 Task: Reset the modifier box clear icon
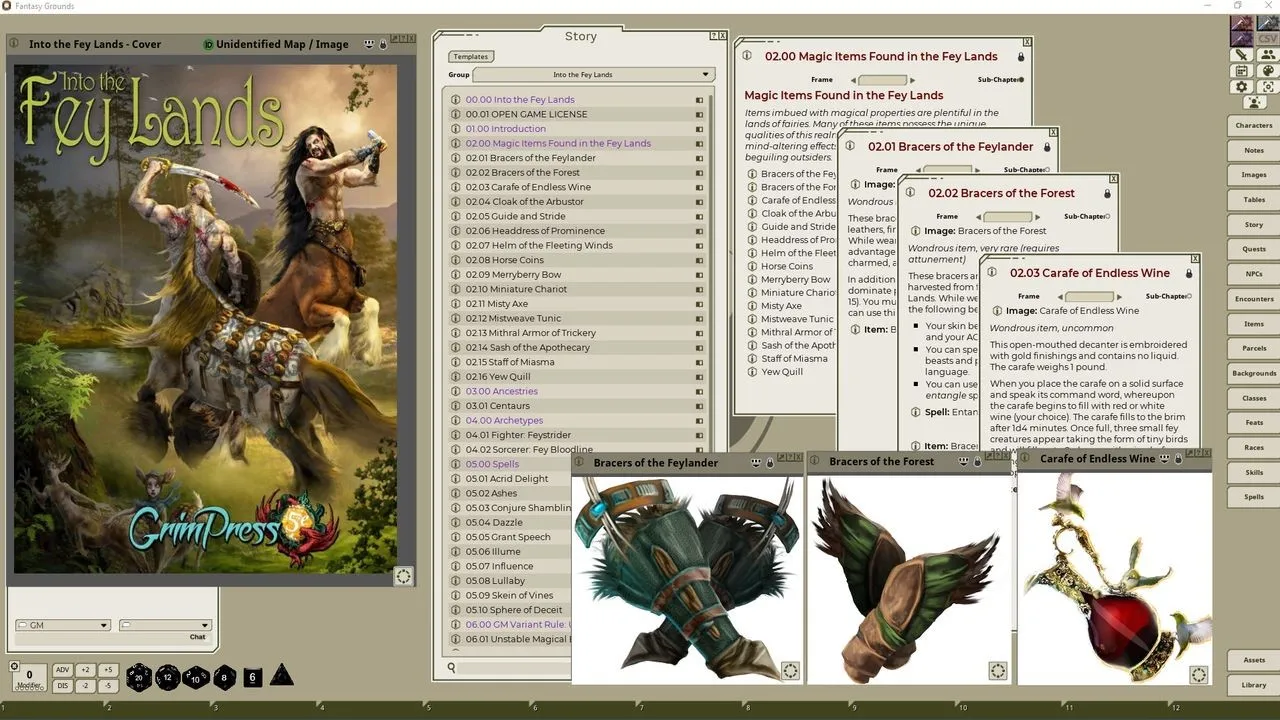coord(14,666)
